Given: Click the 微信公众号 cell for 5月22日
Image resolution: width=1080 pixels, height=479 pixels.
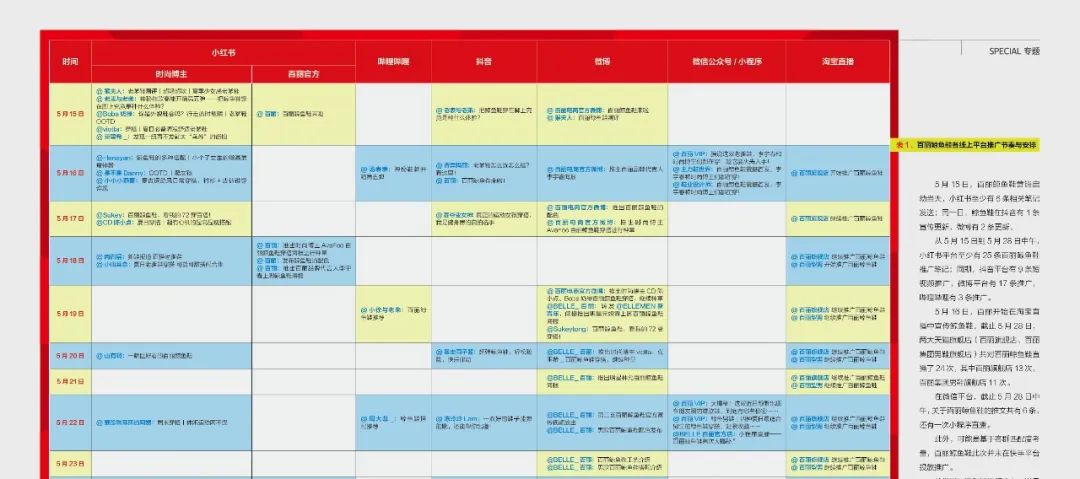Looking at the screenshot, I should pos(727,422).
